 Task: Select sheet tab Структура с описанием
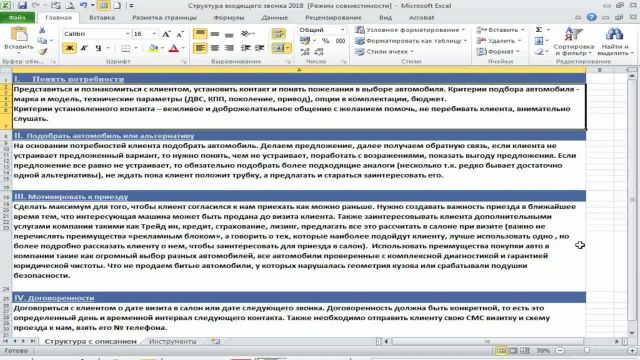pos(90,341)
